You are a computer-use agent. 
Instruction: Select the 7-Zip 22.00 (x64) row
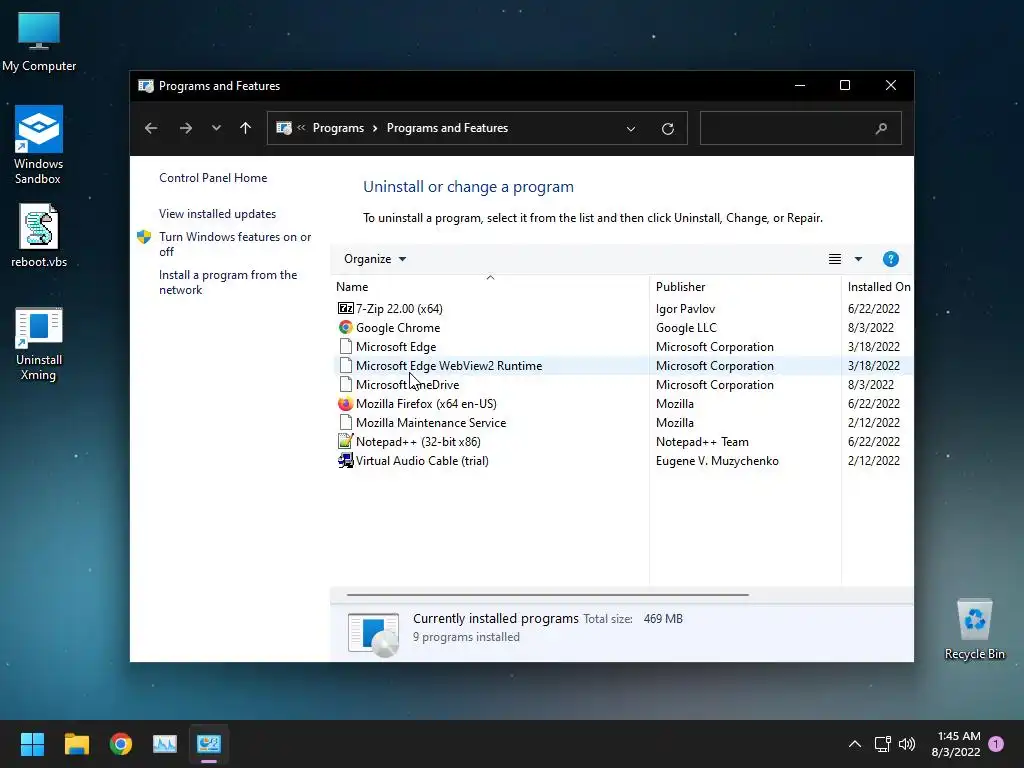click(624, 308)
